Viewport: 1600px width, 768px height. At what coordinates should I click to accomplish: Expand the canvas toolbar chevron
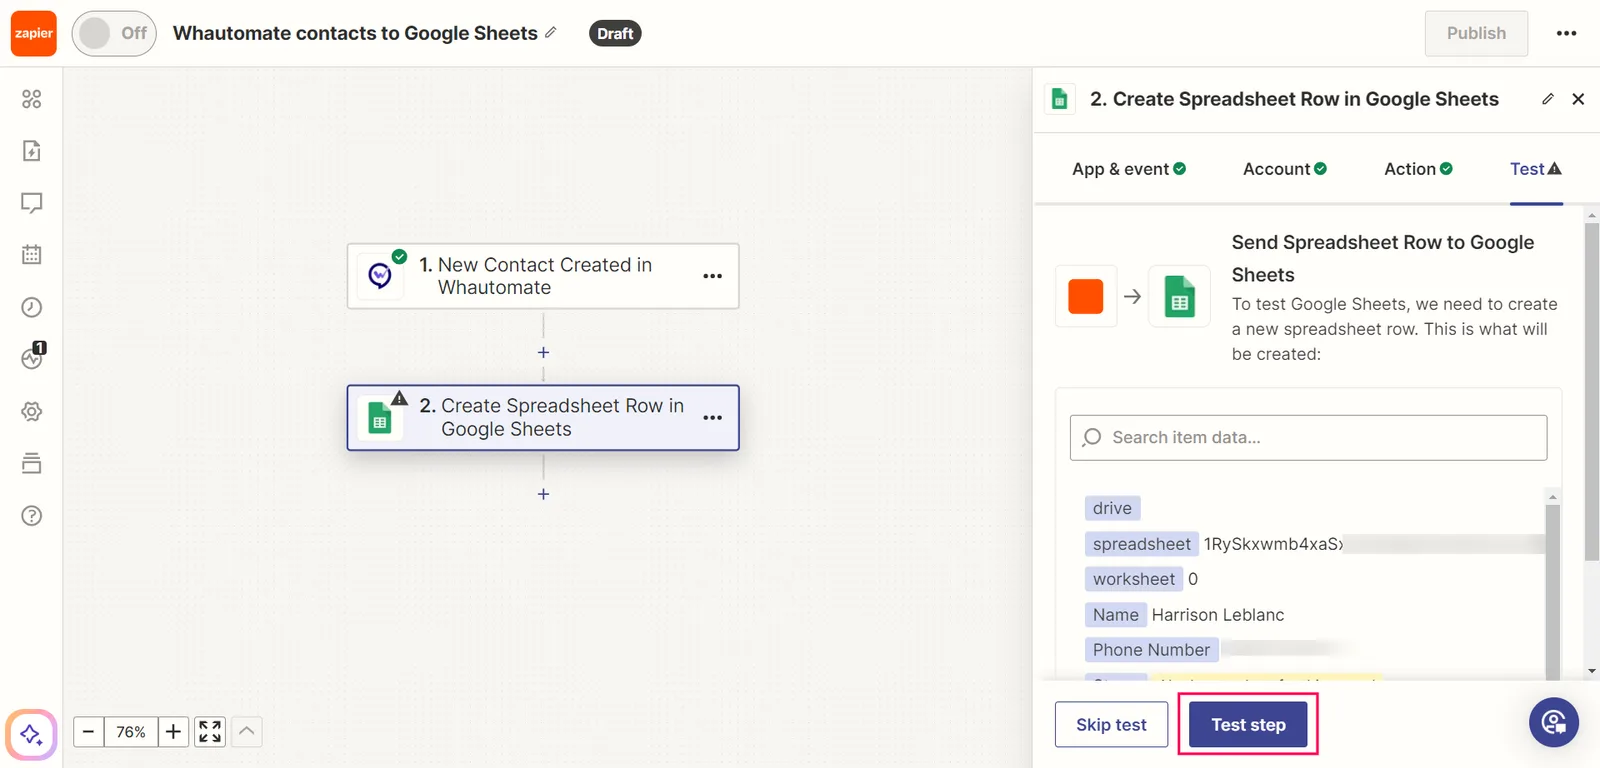pyautogui.click(x=247, y=732)
